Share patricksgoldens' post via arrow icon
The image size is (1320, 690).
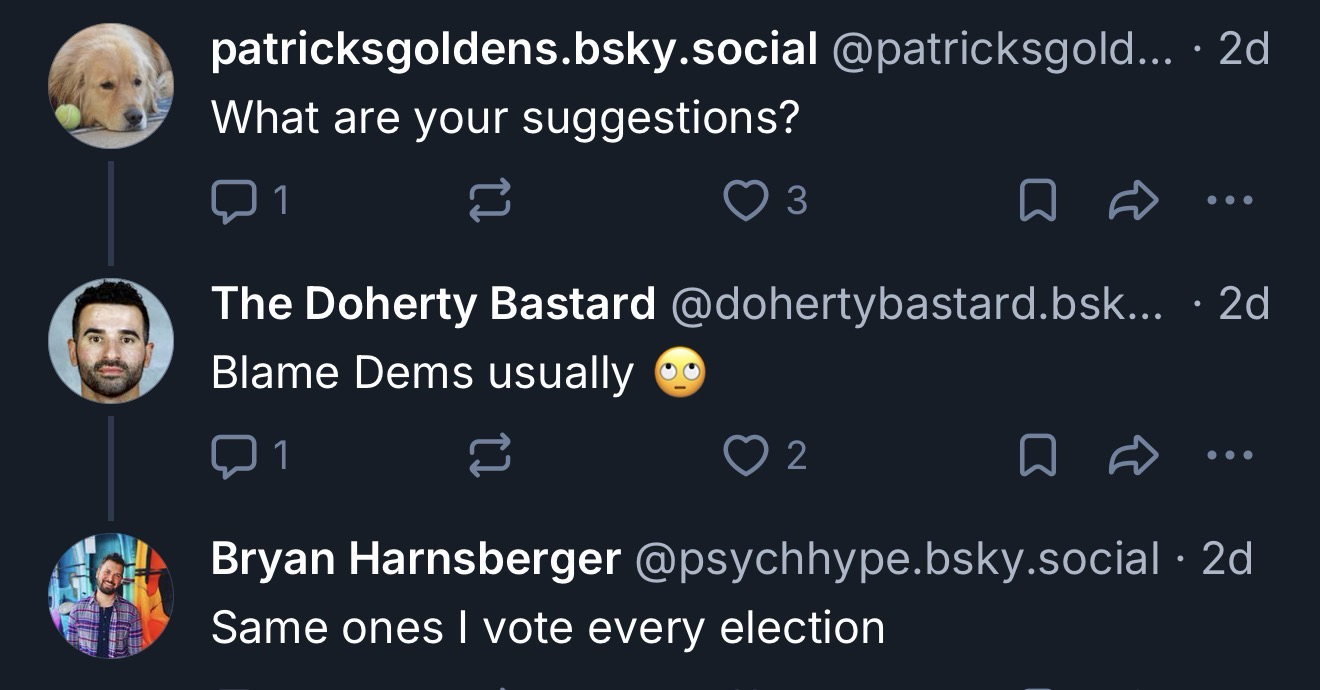1133,202
